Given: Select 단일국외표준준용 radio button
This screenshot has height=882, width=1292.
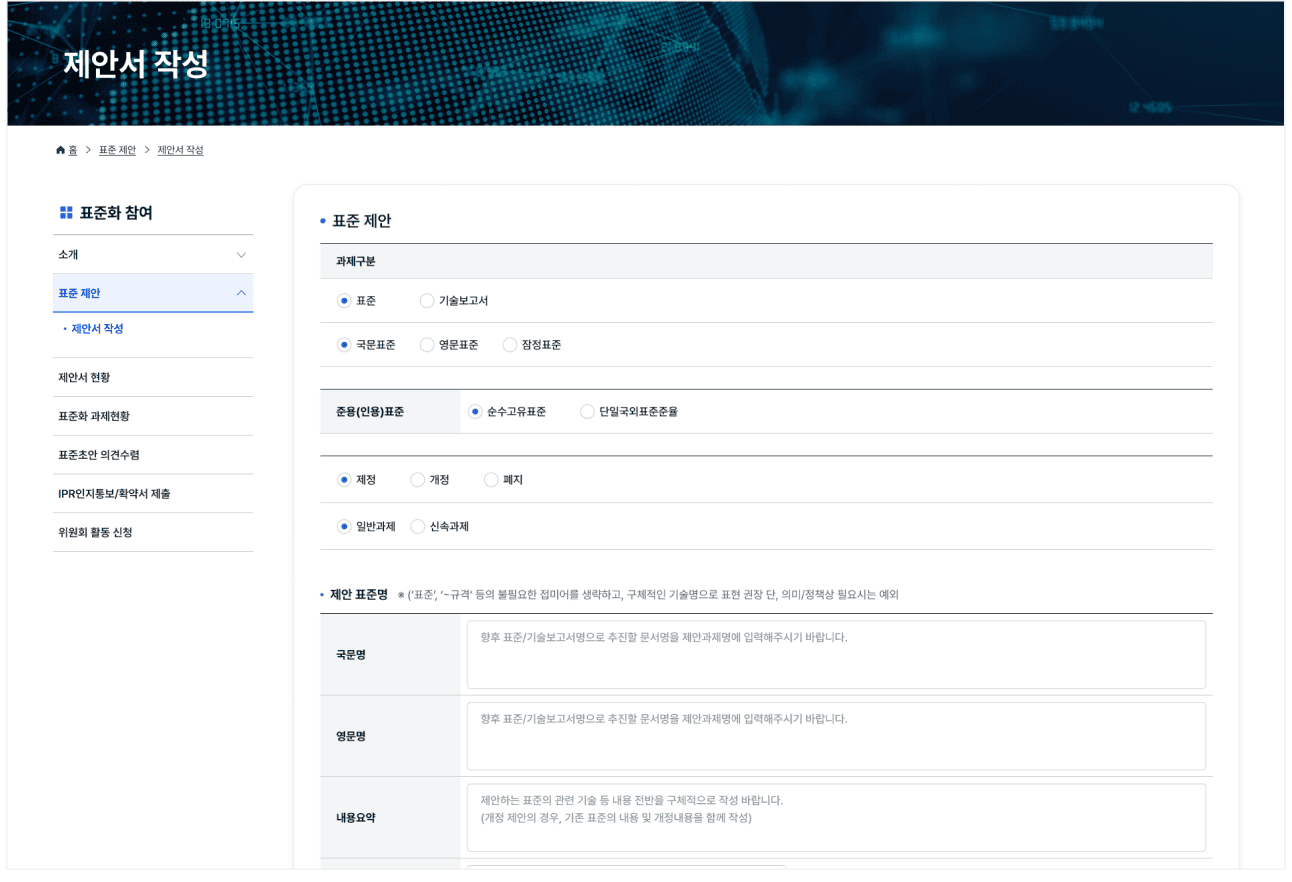Looking at the screenshot, I should coord(587,412).
